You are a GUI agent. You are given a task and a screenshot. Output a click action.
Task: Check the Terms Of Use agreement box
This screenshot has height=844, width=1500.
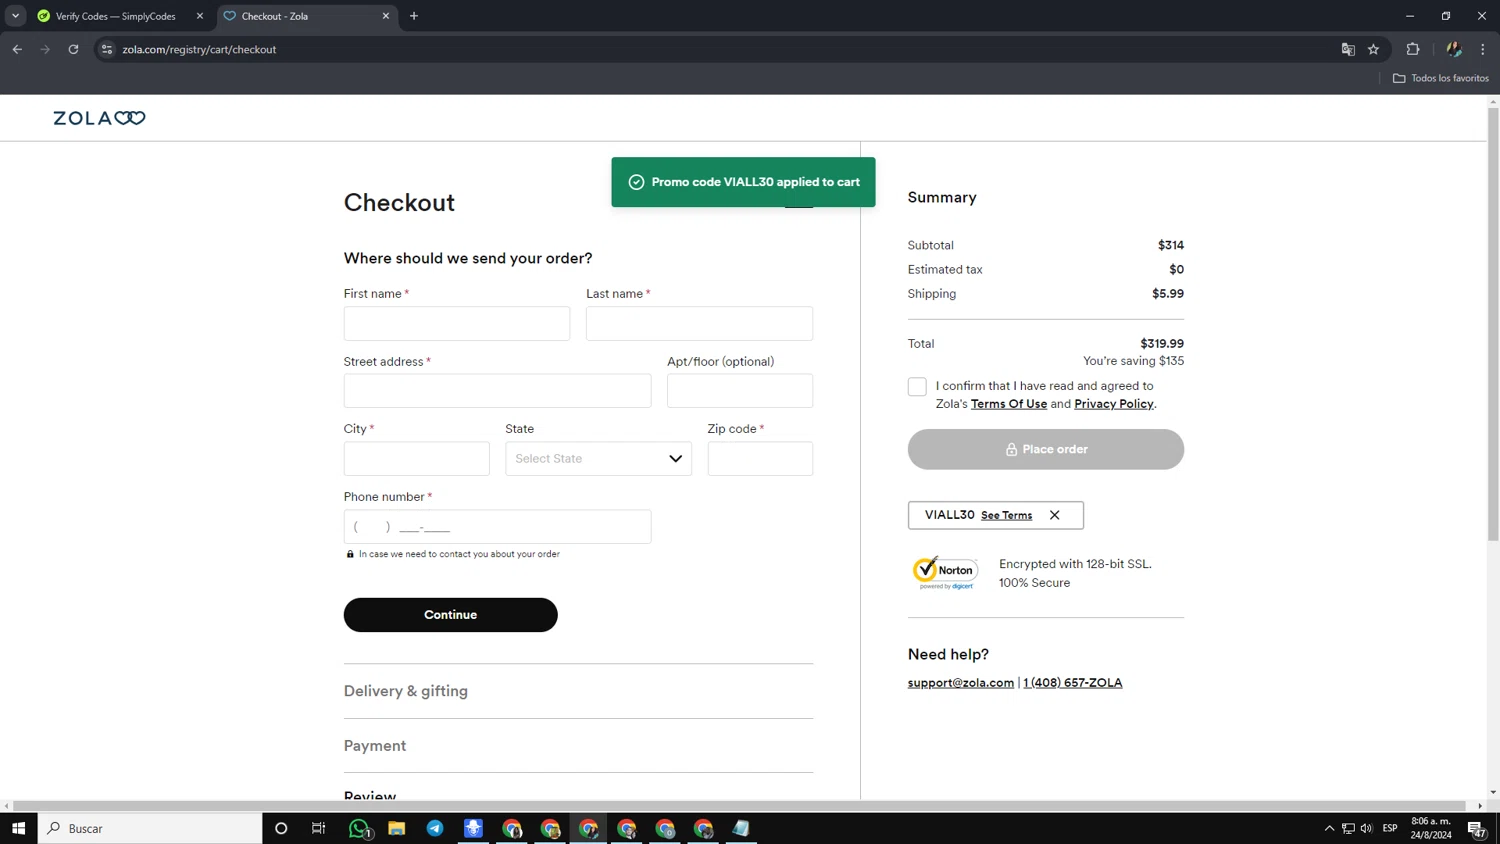click(917, 386)
